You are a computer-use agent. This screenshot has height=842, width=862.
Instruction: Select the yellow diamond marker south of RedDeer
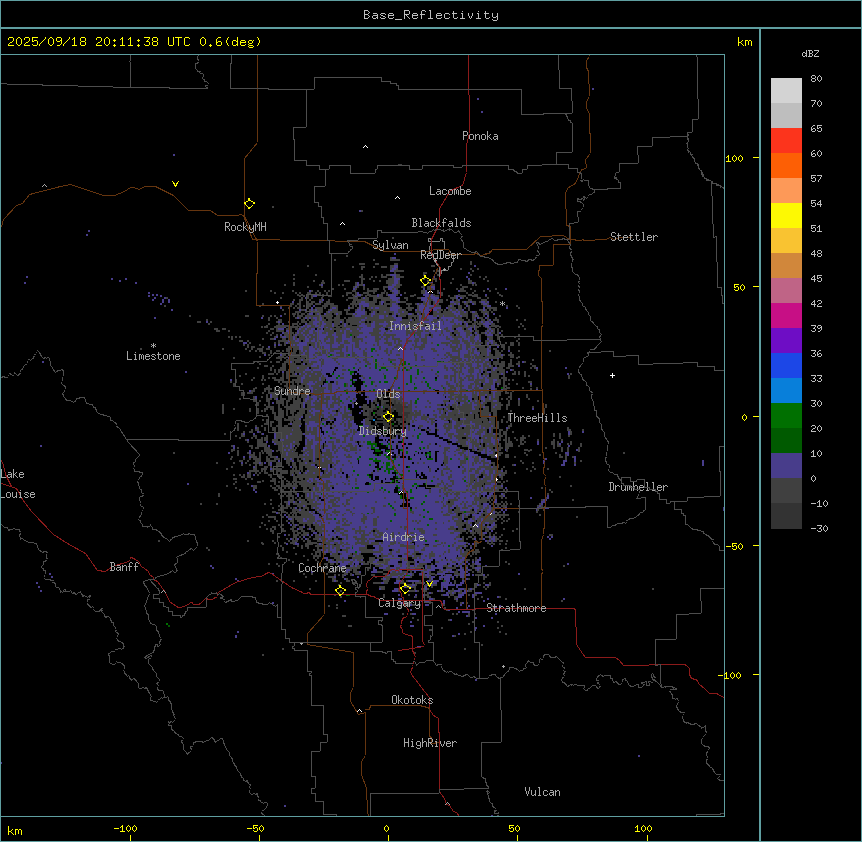425,281
